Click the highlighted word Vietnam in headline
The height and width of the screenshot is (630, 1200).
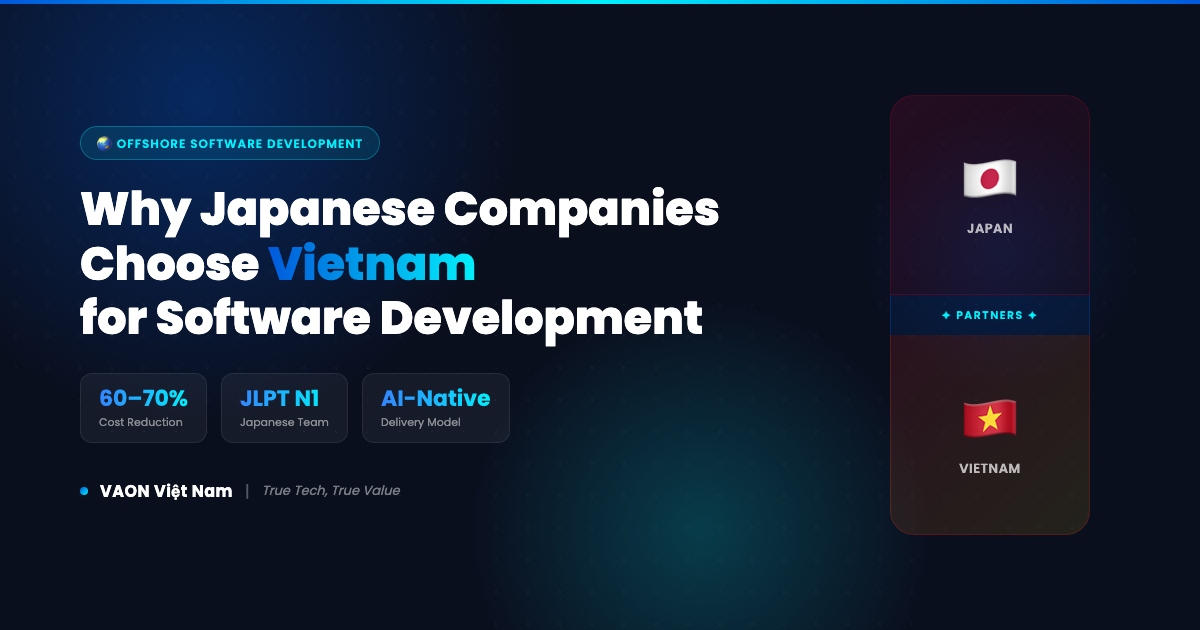tap(372, 264)
